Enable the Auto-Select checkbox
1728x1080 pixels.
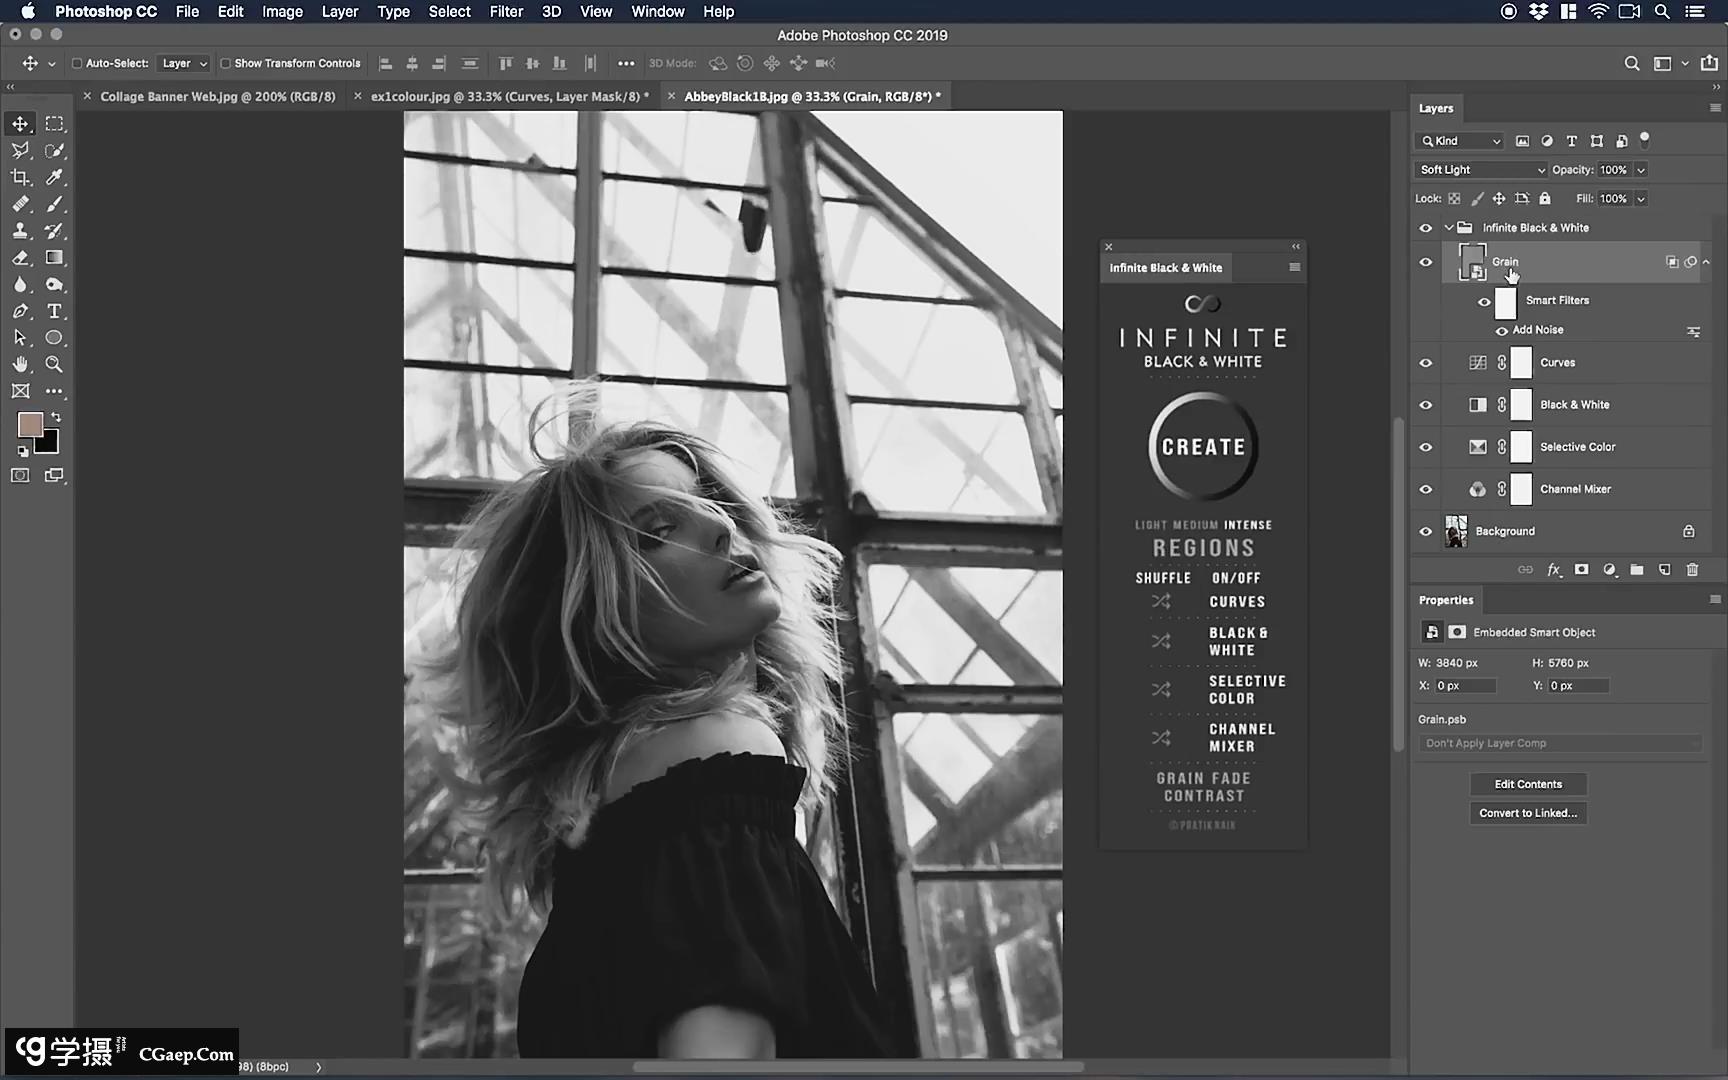(77, 63)
